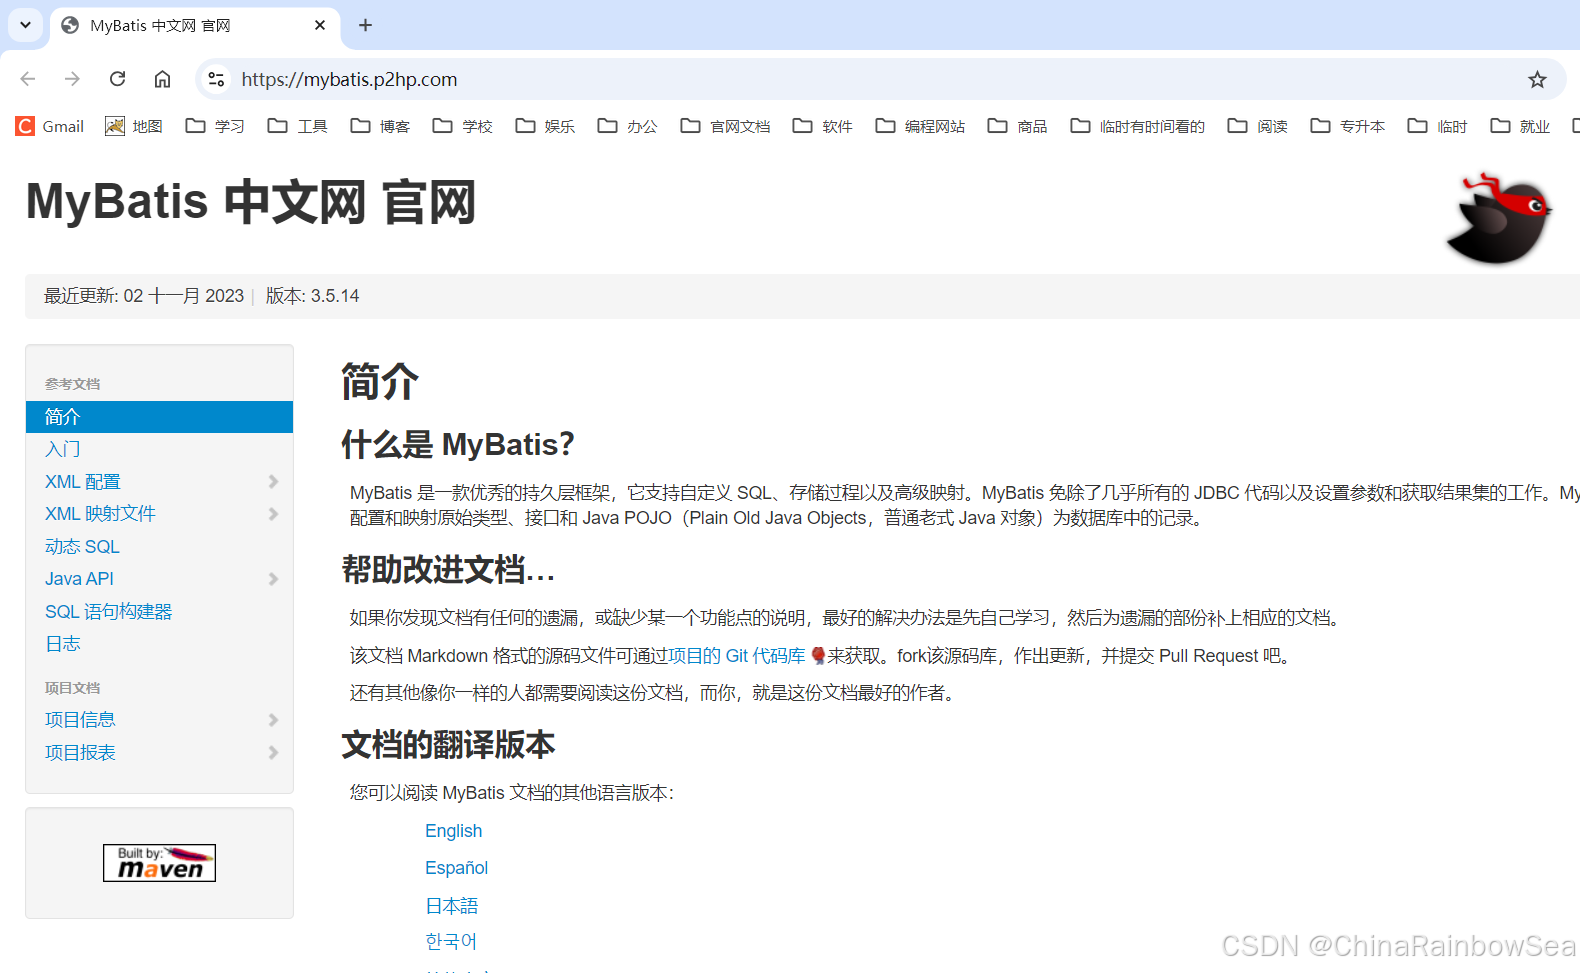Go back to the previous page
1580x973 pixels.
tap(28, 79)
